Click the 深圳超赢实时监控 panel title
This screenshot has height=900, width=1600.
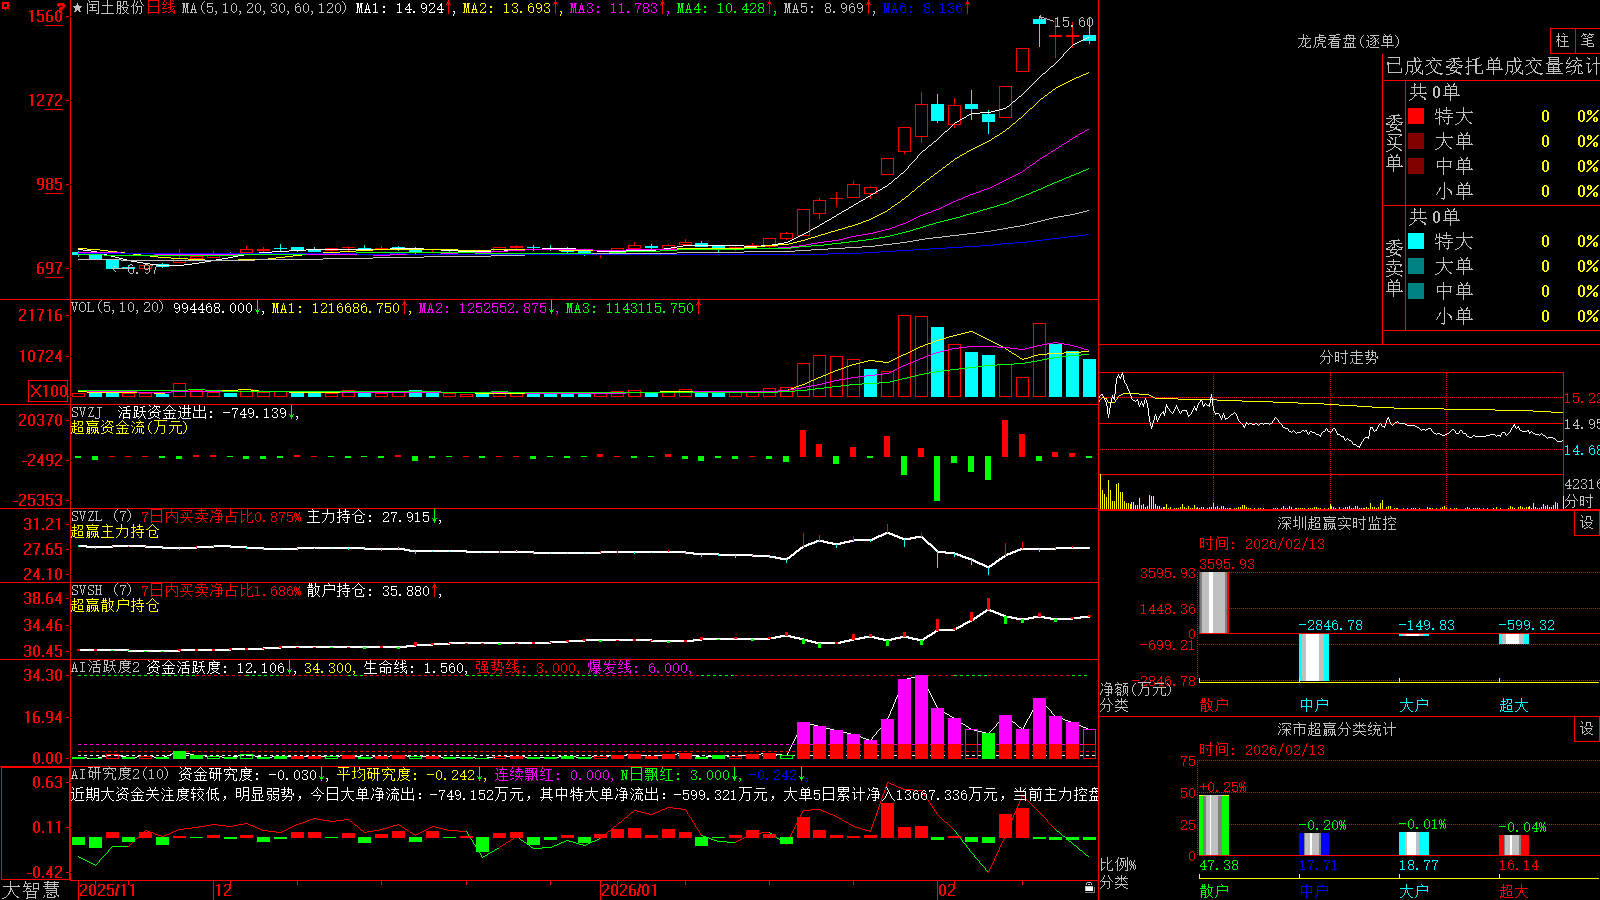[1336, 523]
